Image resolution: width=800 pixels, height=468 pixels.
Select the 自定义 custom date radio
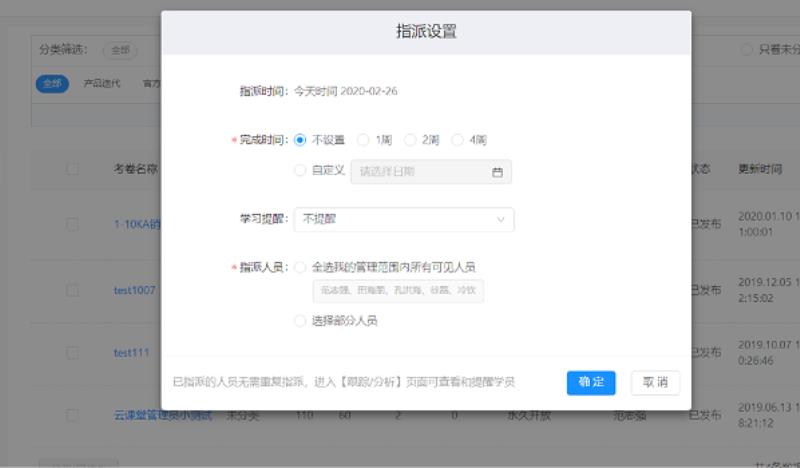[300, 170]
